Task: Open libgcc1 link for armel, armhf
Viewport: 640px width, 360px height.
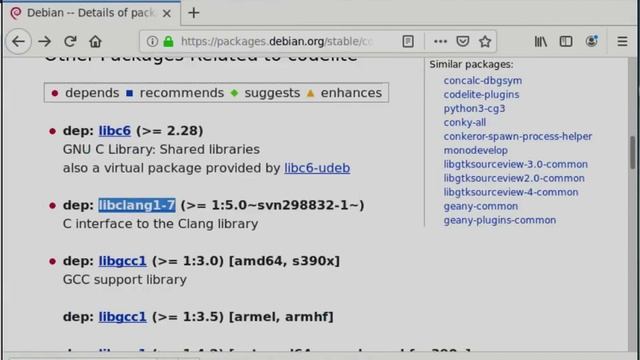Action: [122, 316]
